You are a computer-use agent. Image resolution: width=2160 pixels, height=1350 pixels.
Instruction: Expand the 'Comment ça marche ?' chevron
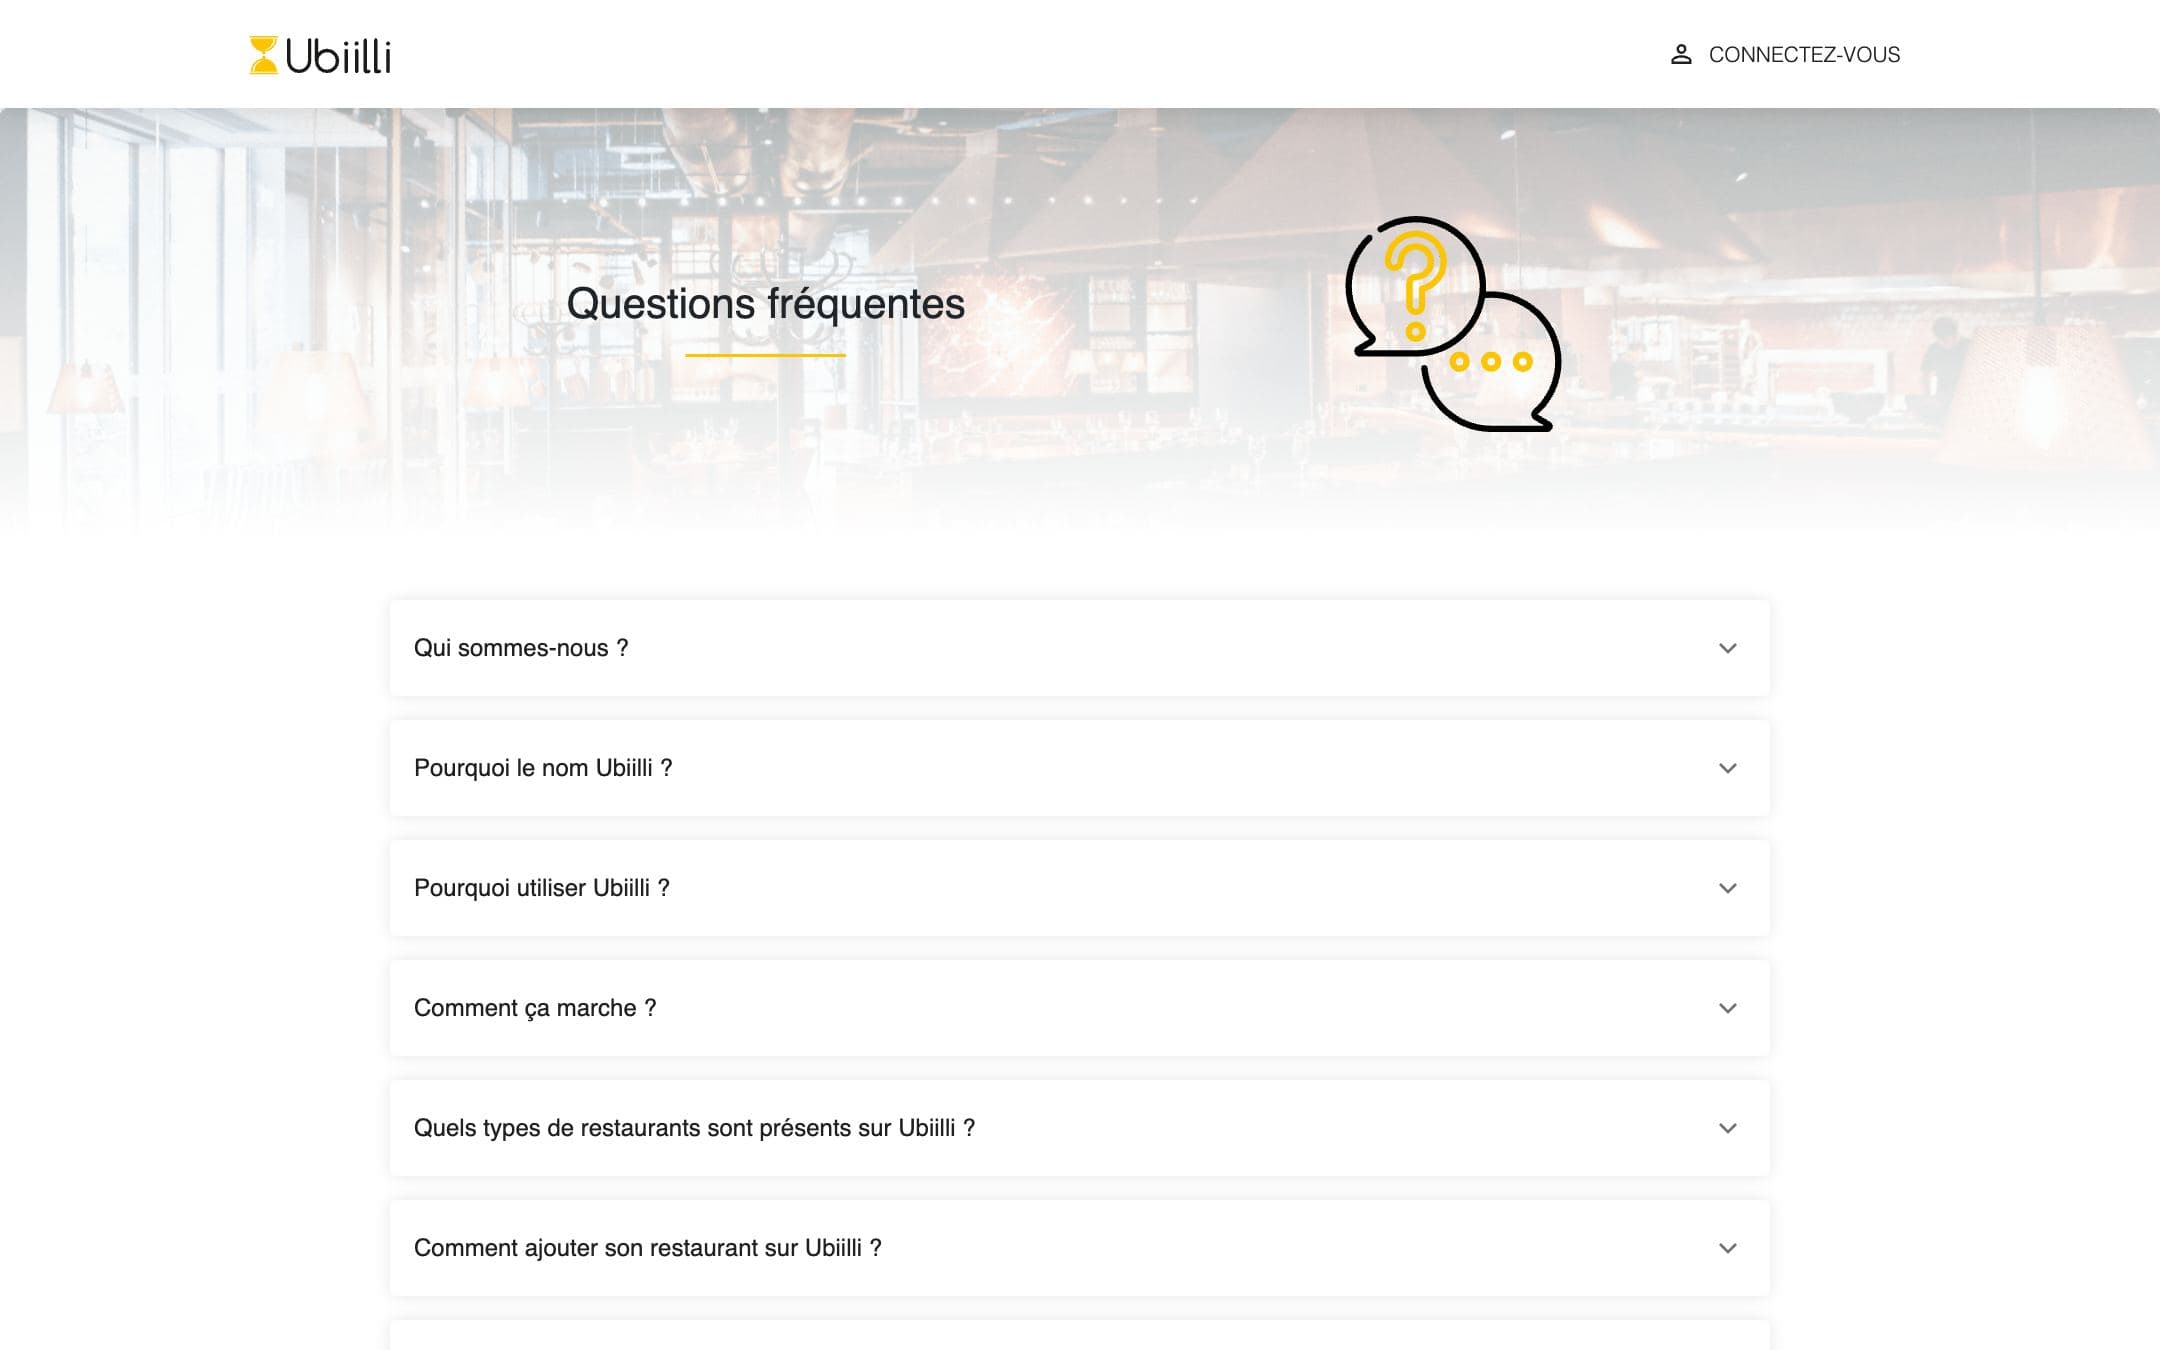pyautogui.click(x=1727, y=1008)
